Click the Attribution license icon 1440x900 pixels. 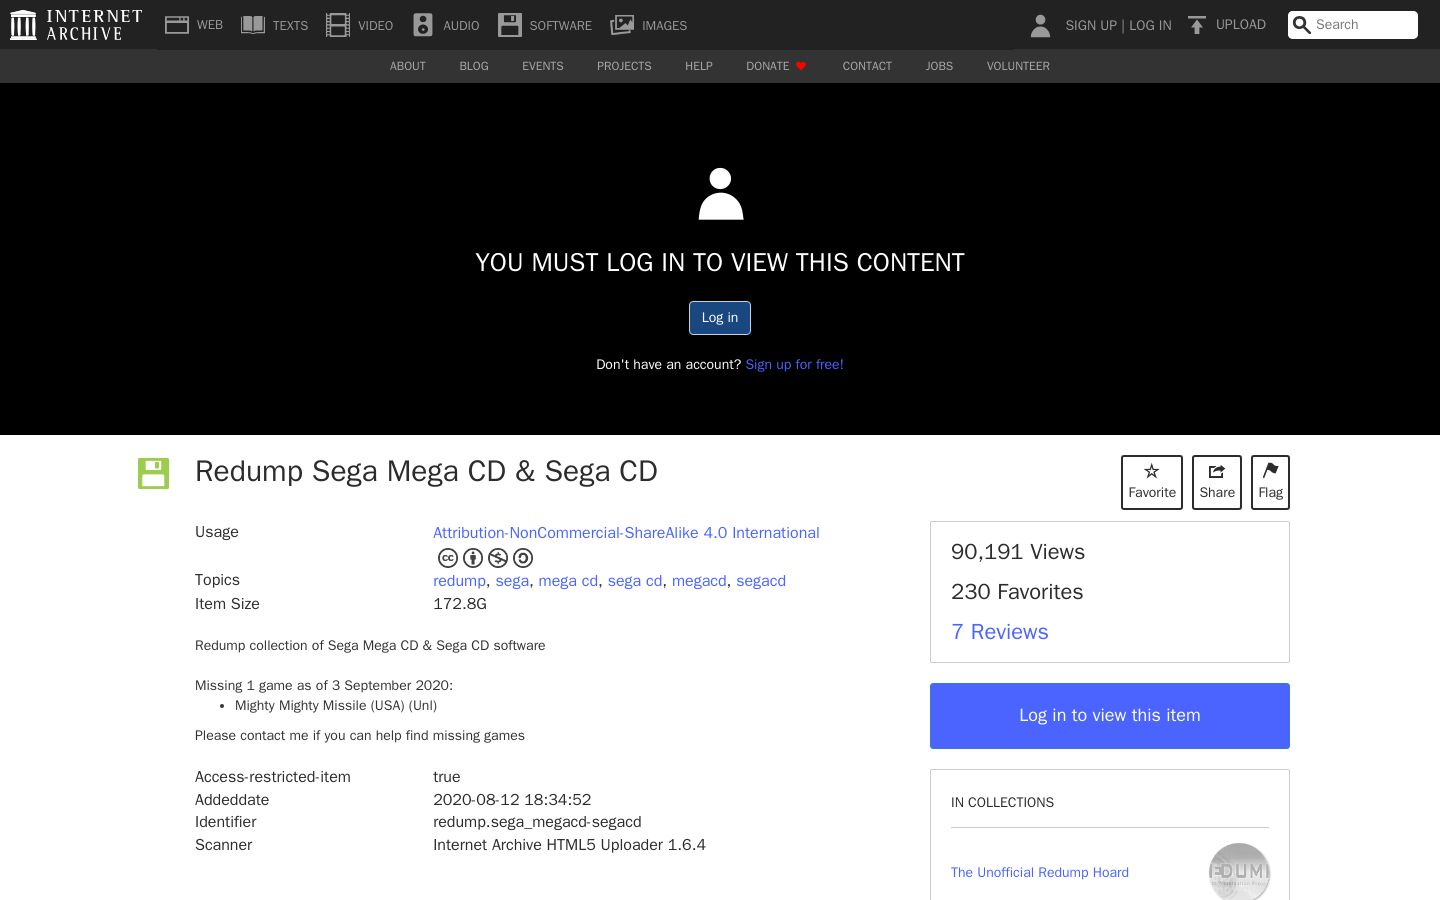coord(473,558)
